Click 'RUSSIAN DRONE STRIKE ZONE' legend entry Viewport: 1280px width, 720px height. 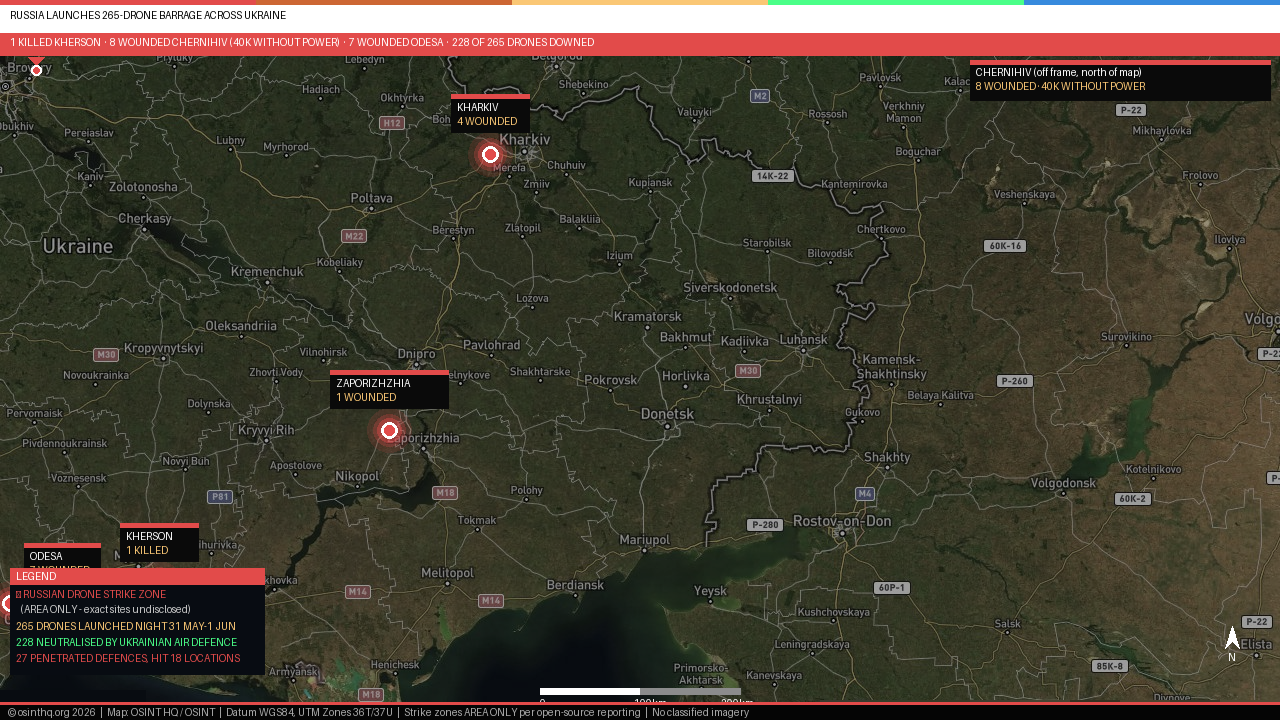click(x=91, y=594)
